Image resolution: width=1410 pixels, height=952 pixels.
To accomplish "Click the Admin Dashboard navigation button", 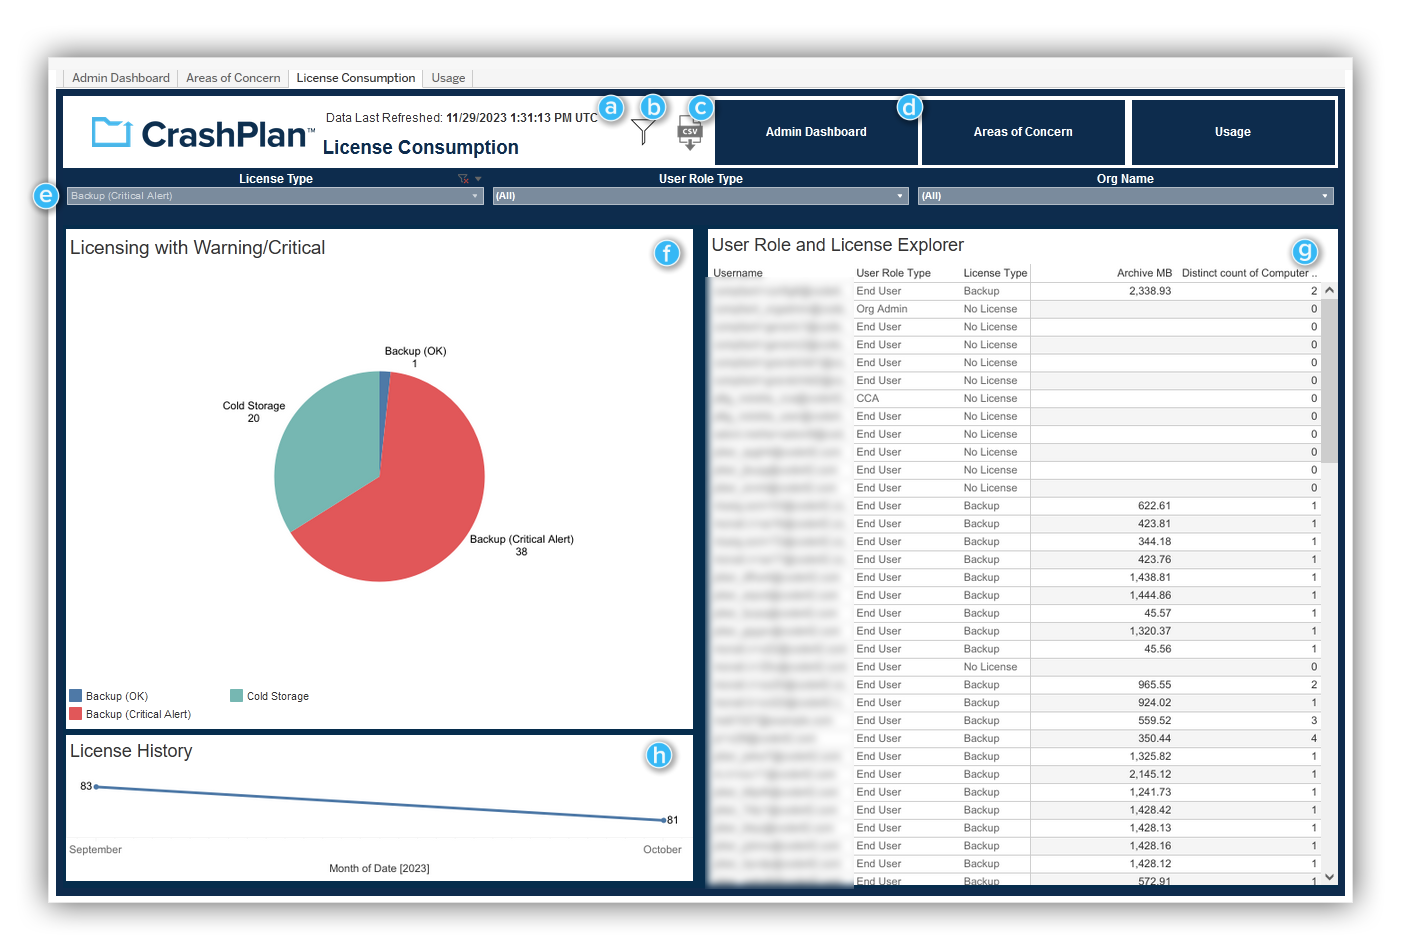I will tap(816, 131).
